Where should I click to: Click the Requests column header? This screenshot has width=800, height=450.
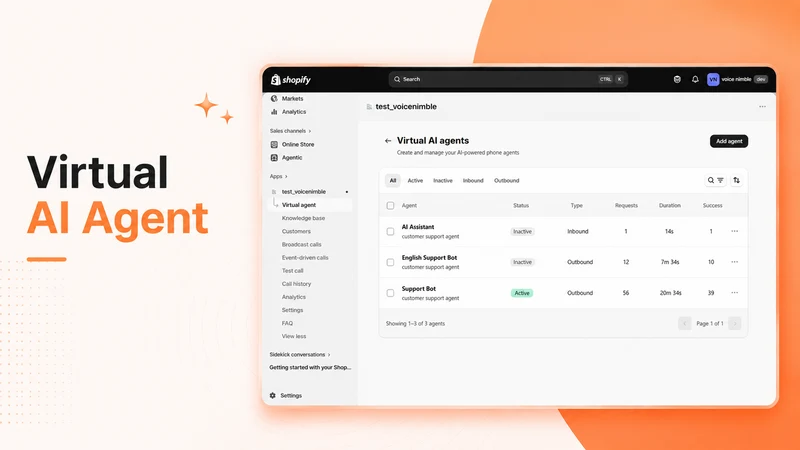pos(626,206)
